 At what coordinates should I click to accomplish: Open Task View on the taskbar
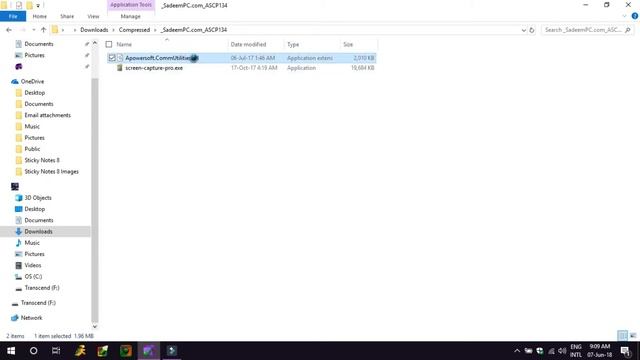tap(56, 351)
